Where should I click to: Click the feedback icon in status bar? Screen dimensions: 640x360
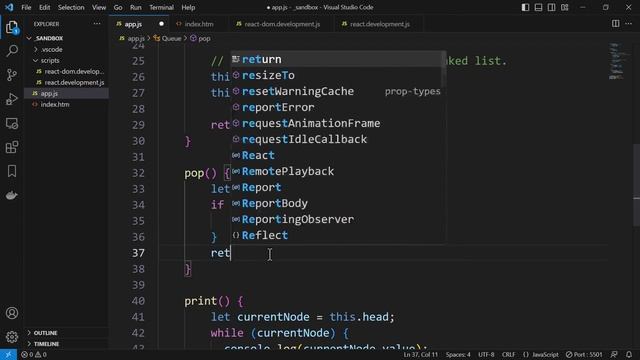coord(614,355)
